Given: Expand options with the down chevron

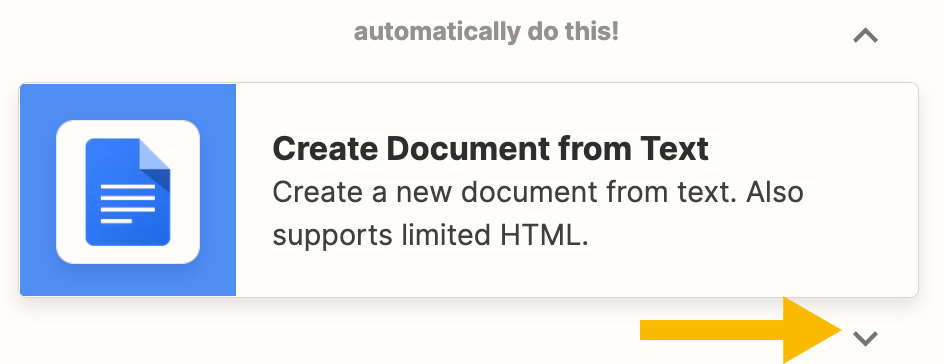Looking at the screenshot, I should click(x=866, y=338).
